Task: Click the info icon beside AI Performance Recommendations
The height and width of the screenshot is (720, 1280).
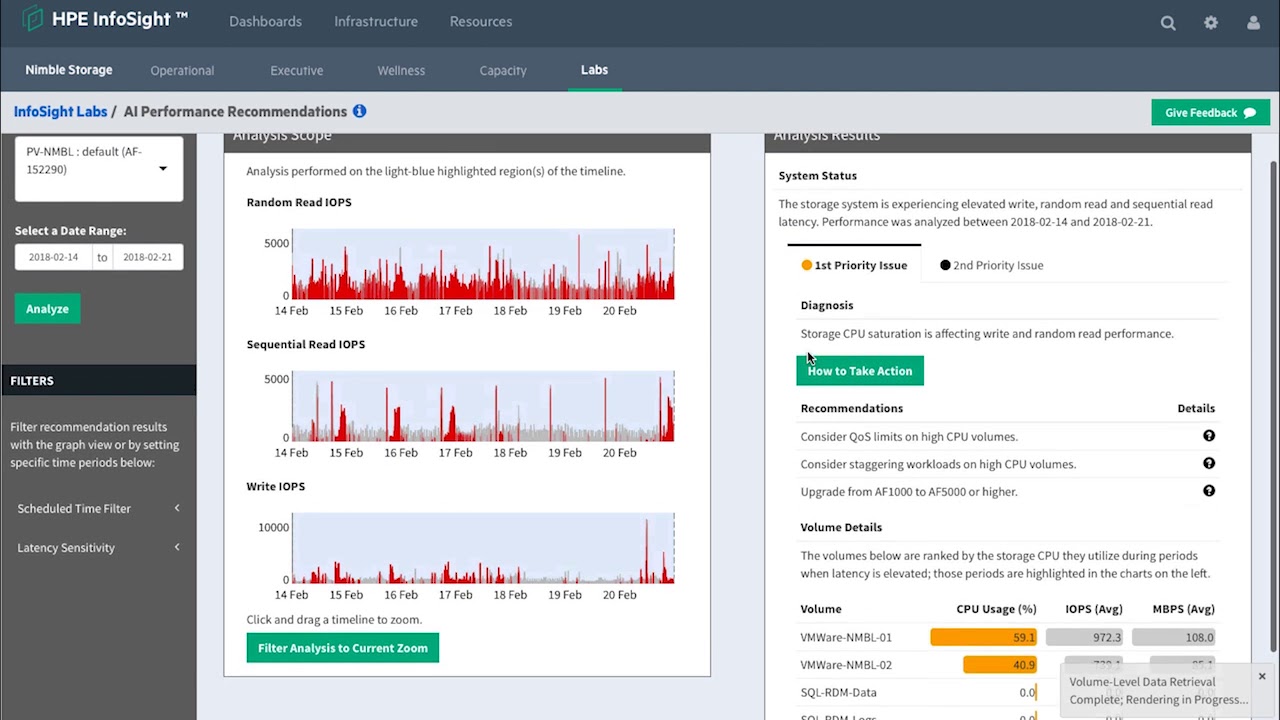Action: pos(359,111)
